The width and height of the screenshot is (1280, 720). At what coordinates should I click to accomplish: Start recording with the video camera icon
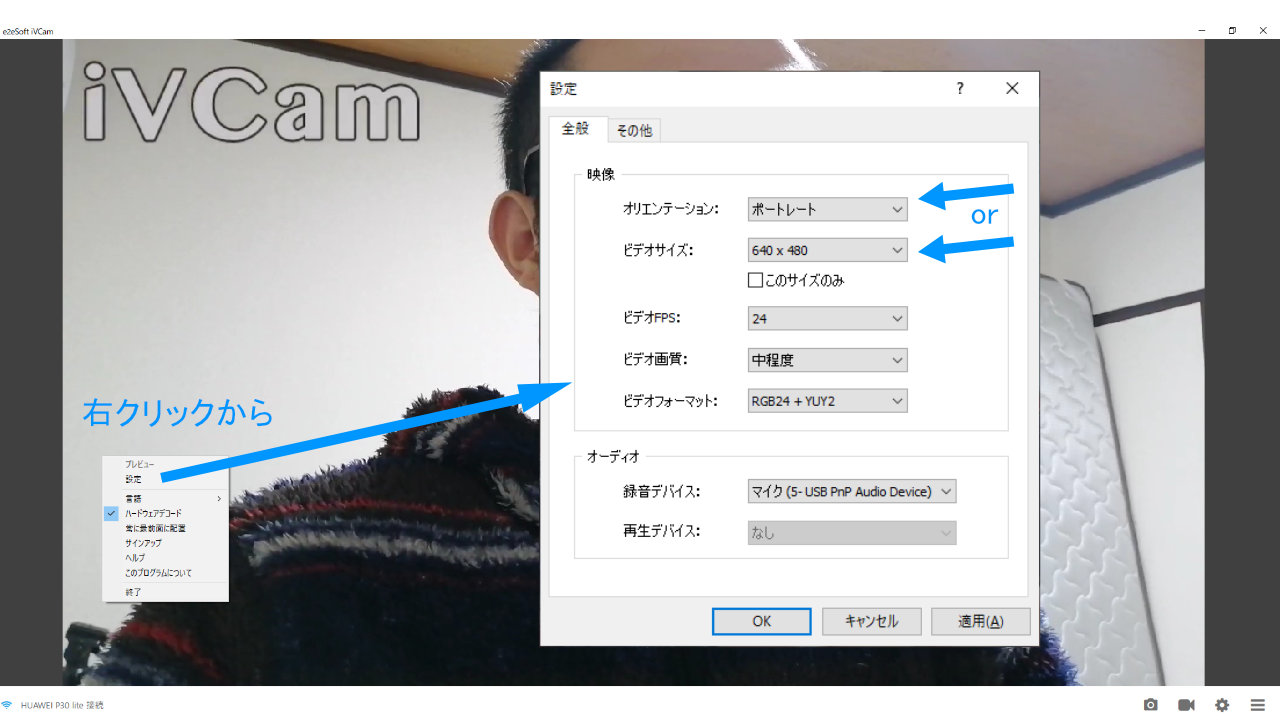[1186, 705]
